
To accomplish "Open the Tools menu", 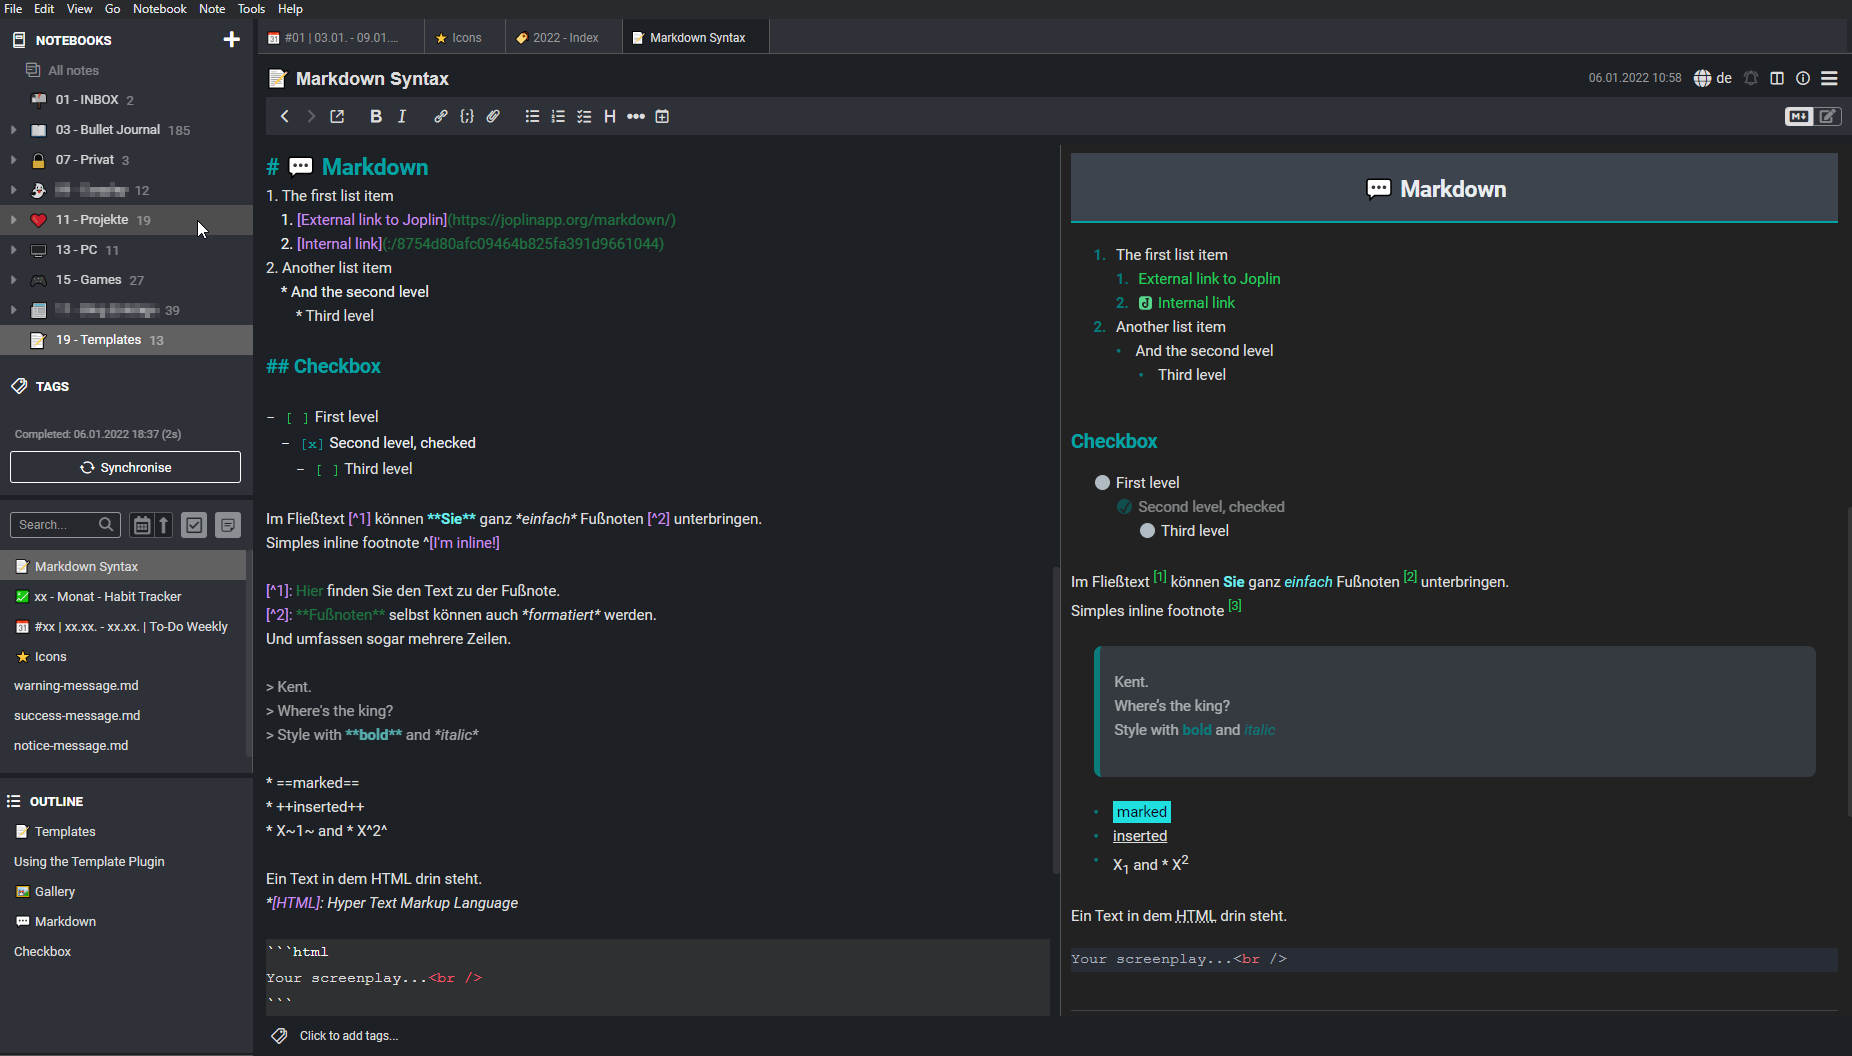I will pos(251,9).
